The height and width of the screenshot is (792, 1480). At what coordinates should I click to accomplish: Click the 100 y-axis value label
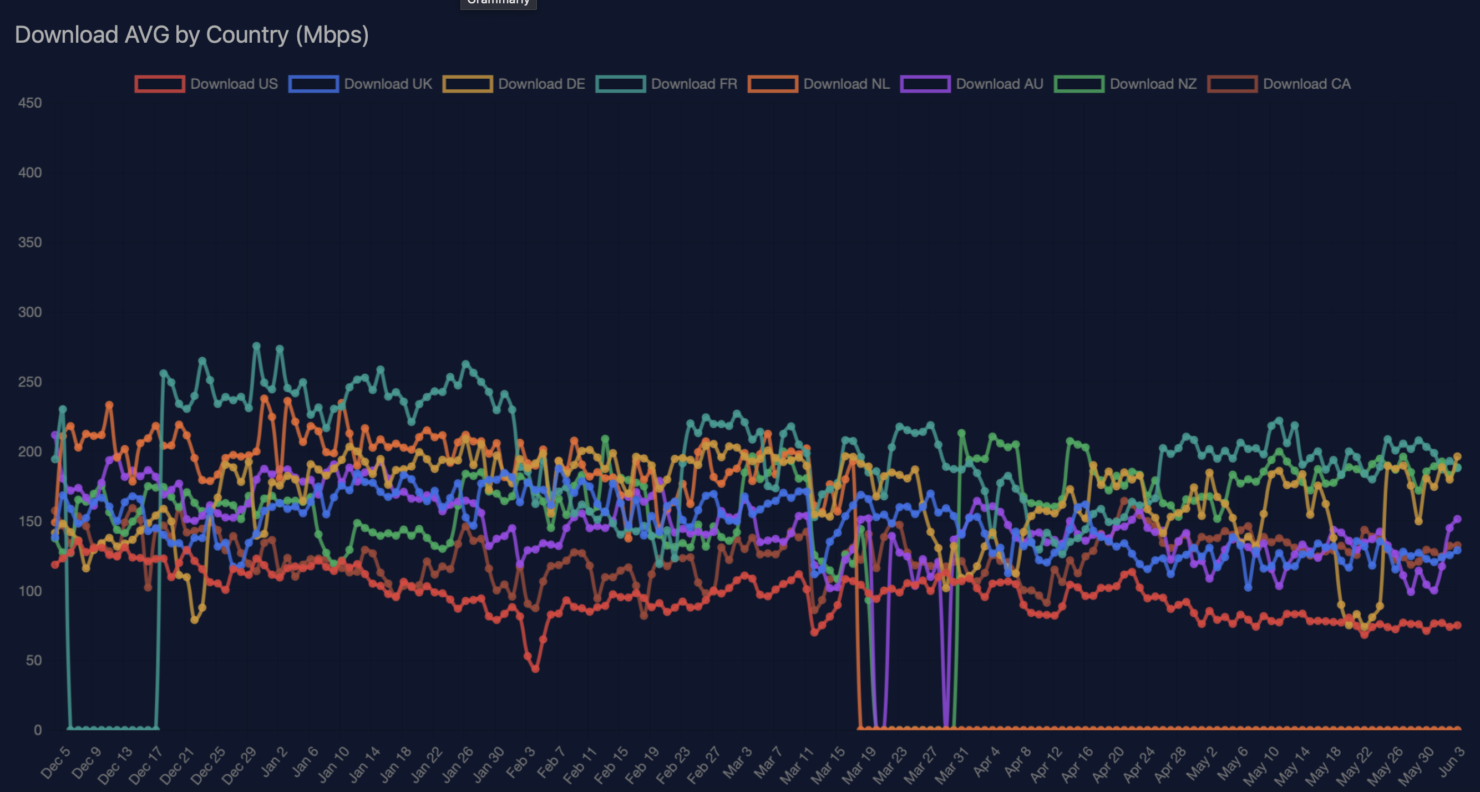[x=30, y=591]
